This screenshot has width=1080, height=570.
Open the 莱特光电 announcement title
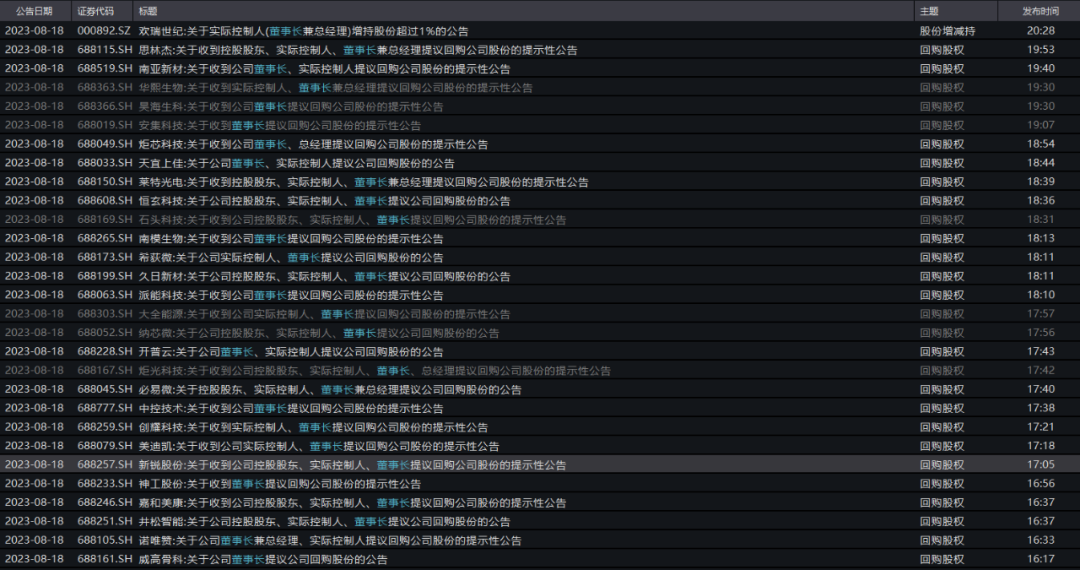coord(364,182)
